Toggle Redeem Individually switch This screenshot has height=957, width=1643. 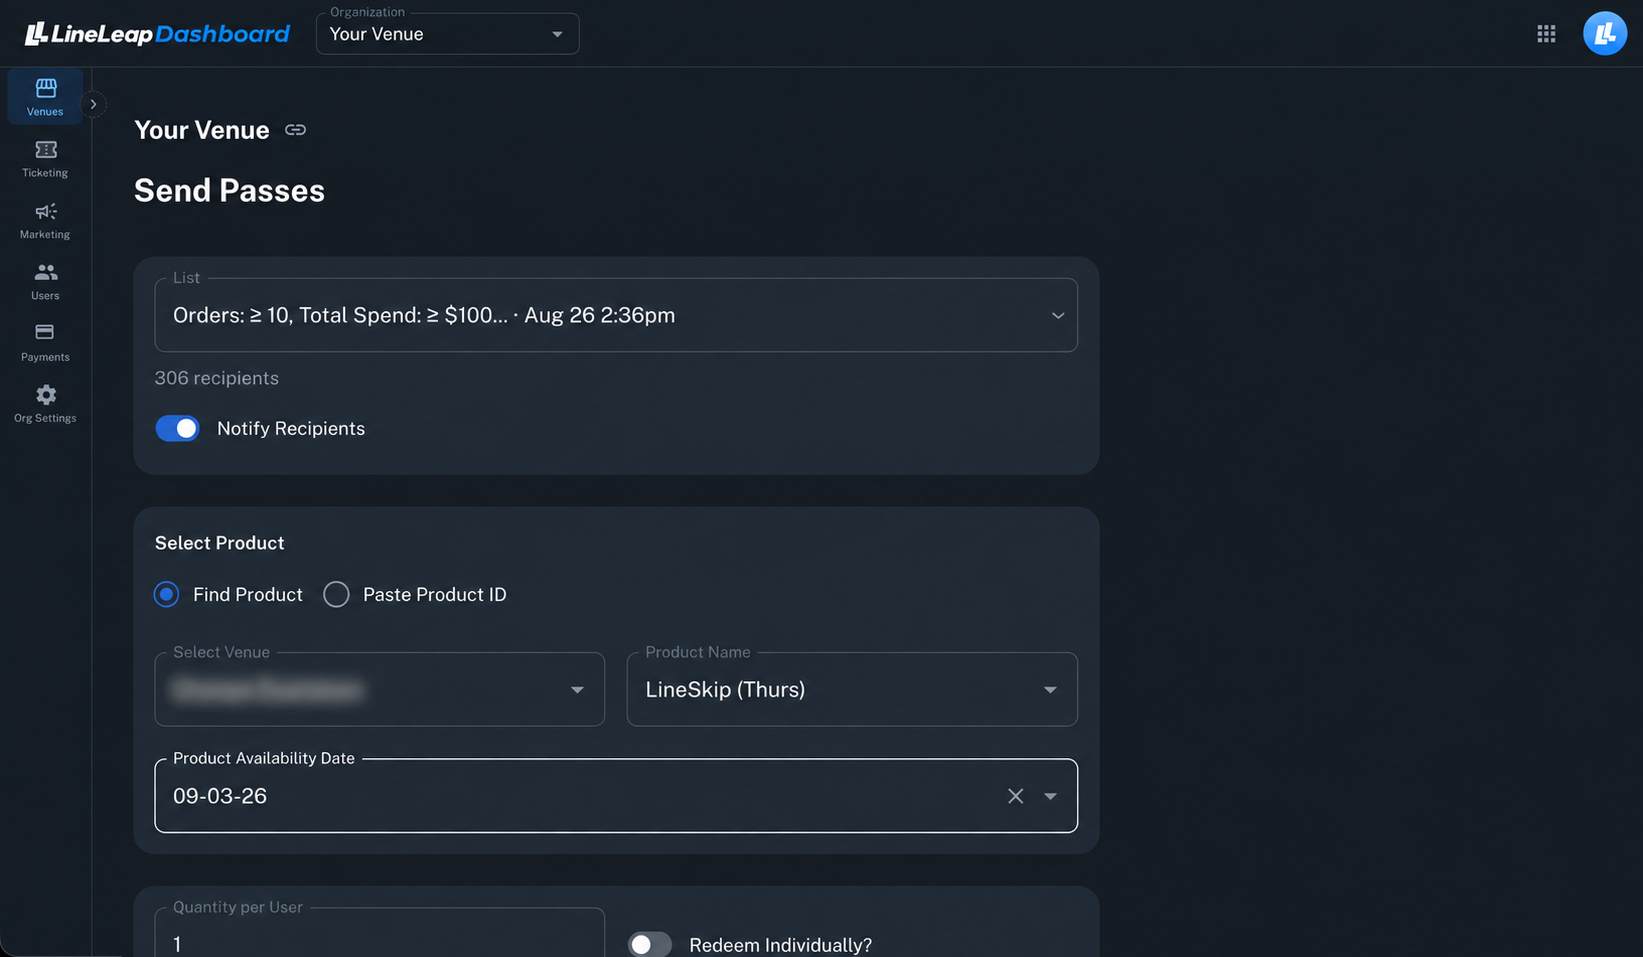tap(650, 945)
